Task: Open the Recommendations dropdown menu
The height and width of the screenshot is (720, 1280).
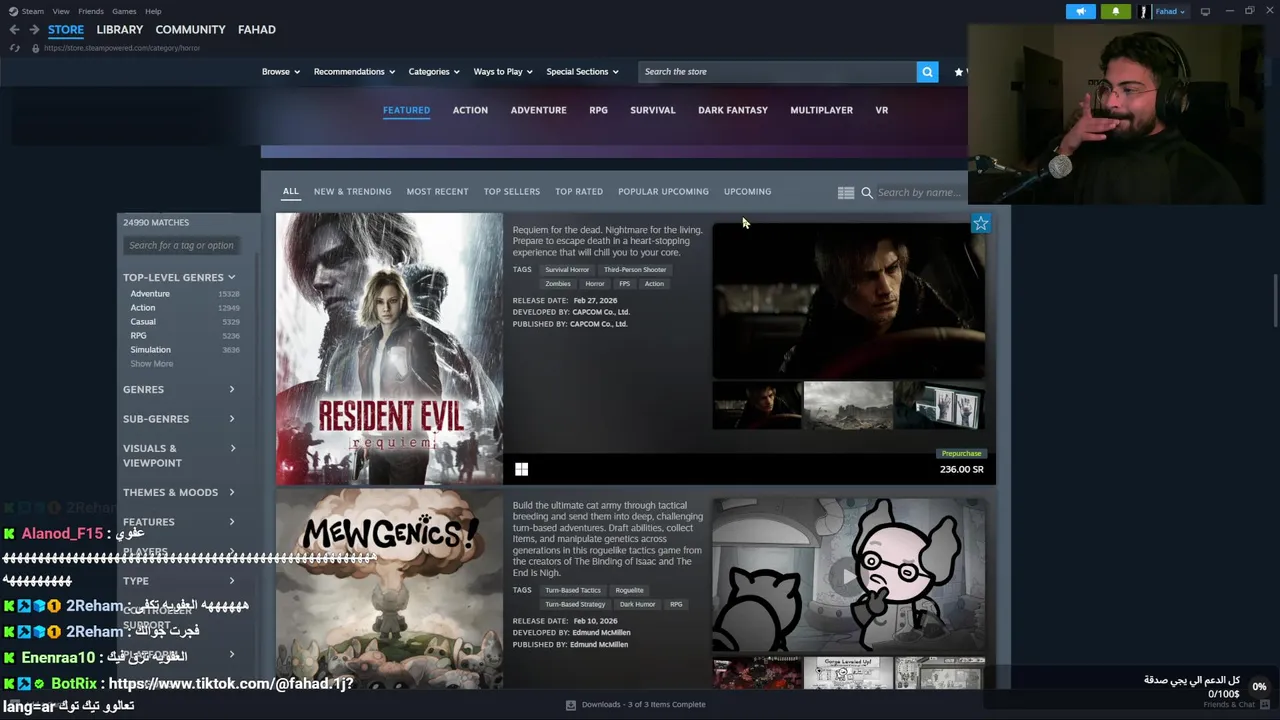Action: [354, 72]
